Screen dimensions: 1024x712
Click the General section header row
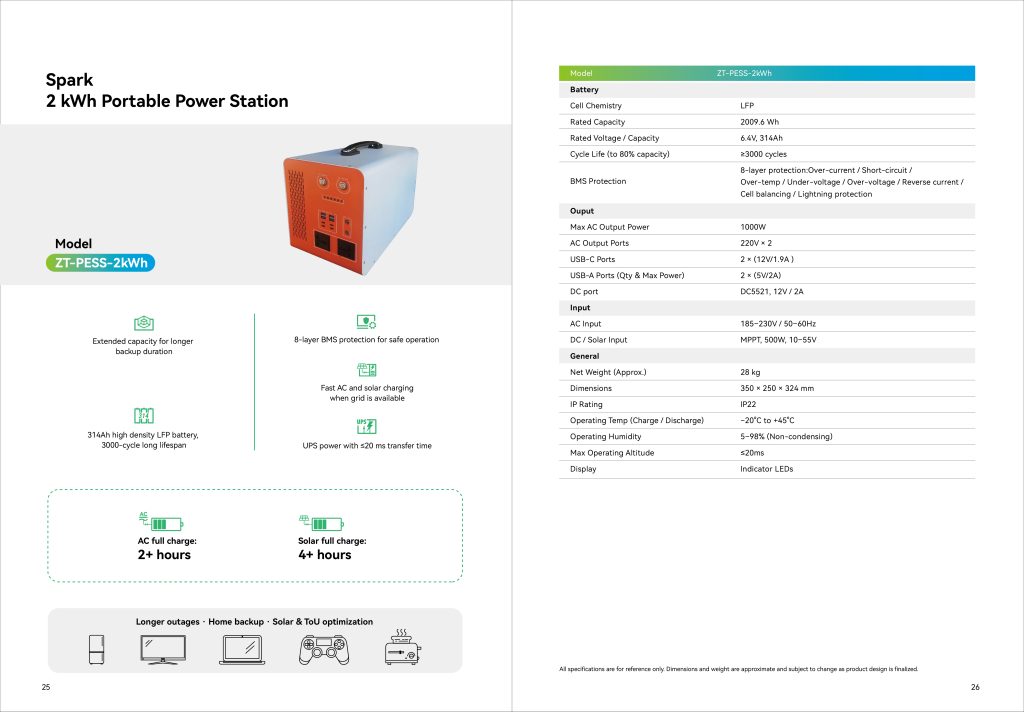click(766, 356)
